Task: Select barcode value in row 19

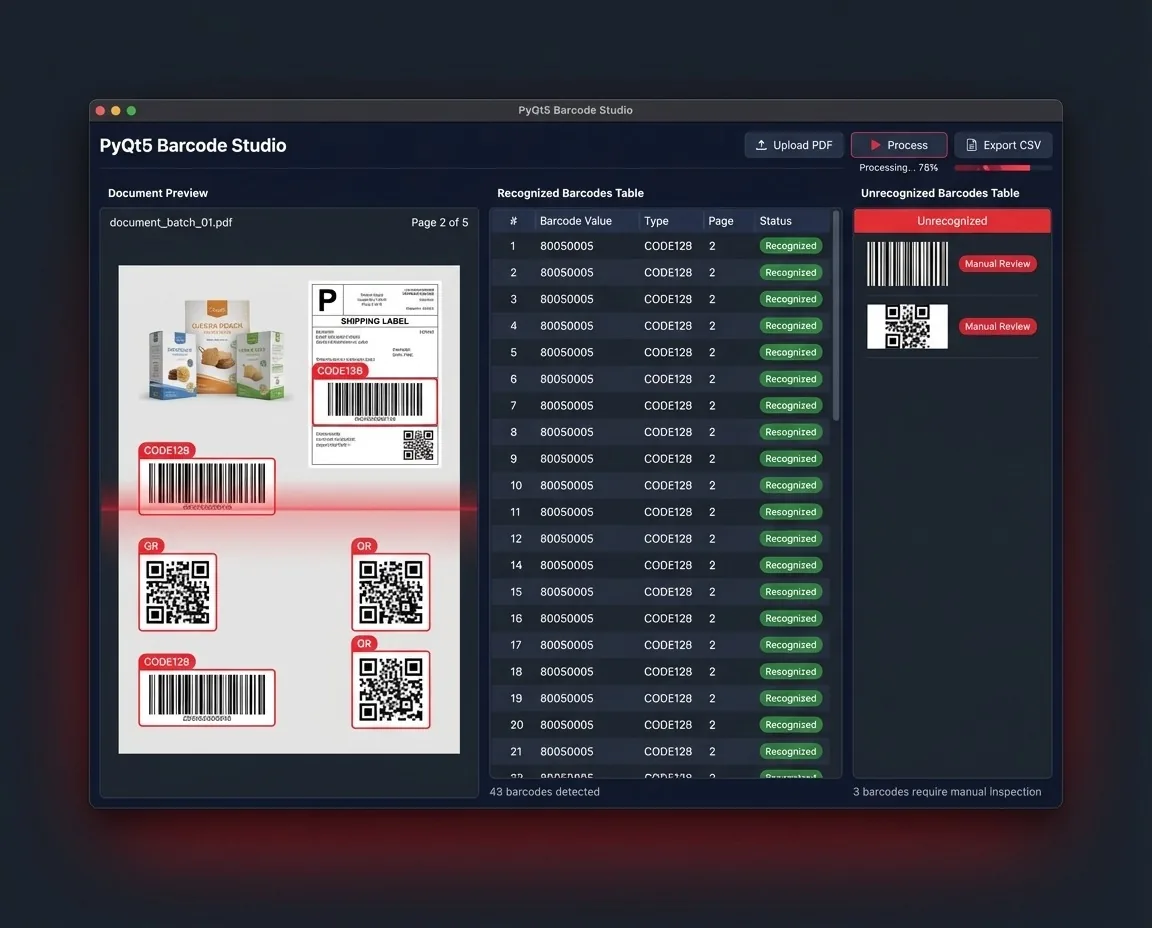Action: coord(566,698)
